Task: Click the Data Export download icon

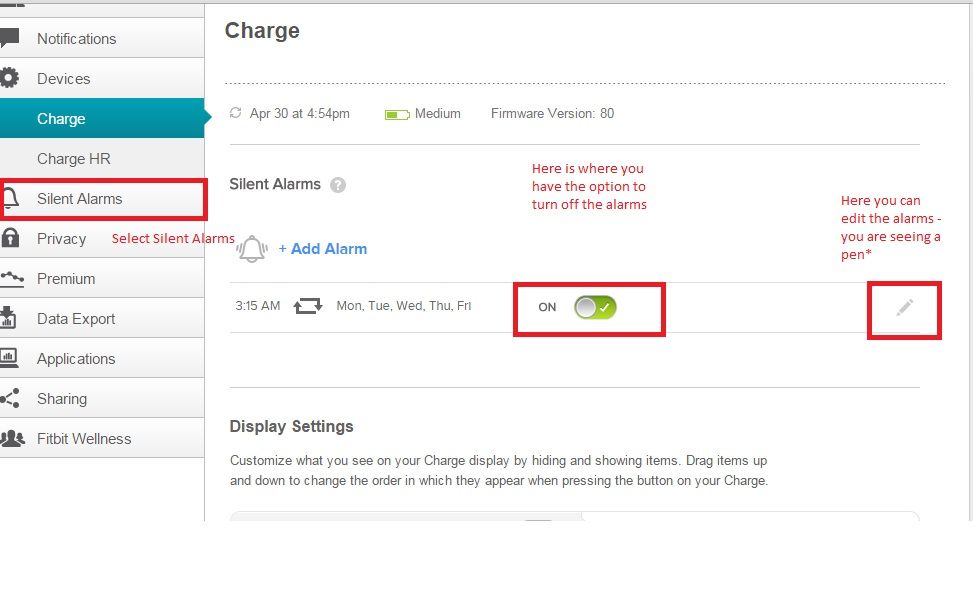Action: (8, 317)
